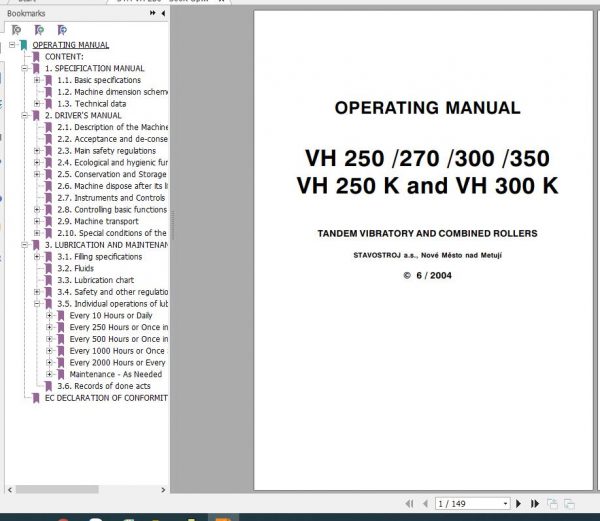Go to the first page
This screenshot has height=521, width=600.
click(409, 504)
